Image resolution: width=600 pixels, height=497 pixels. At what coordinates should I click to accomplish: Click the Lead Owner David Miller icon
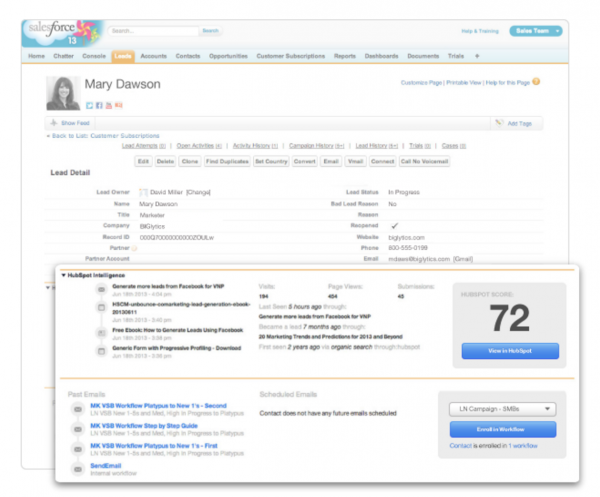click(x=143, y=192)
